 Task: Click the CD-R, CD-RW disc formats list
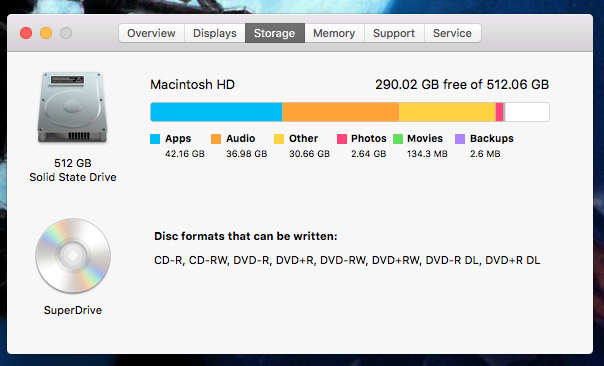[x=347, y=260]
